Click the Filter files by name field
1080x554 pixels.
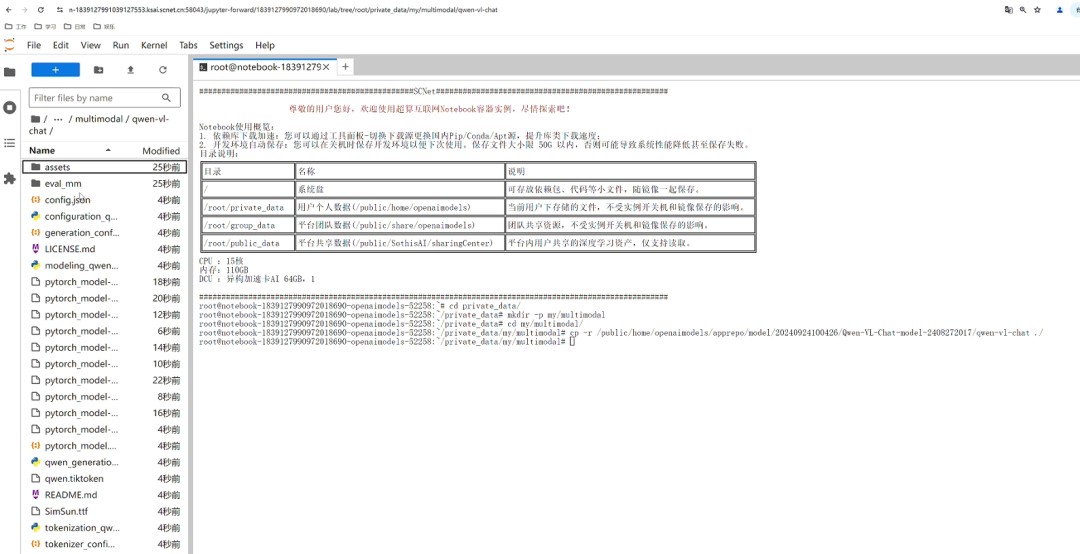click(x=95, y=98)
